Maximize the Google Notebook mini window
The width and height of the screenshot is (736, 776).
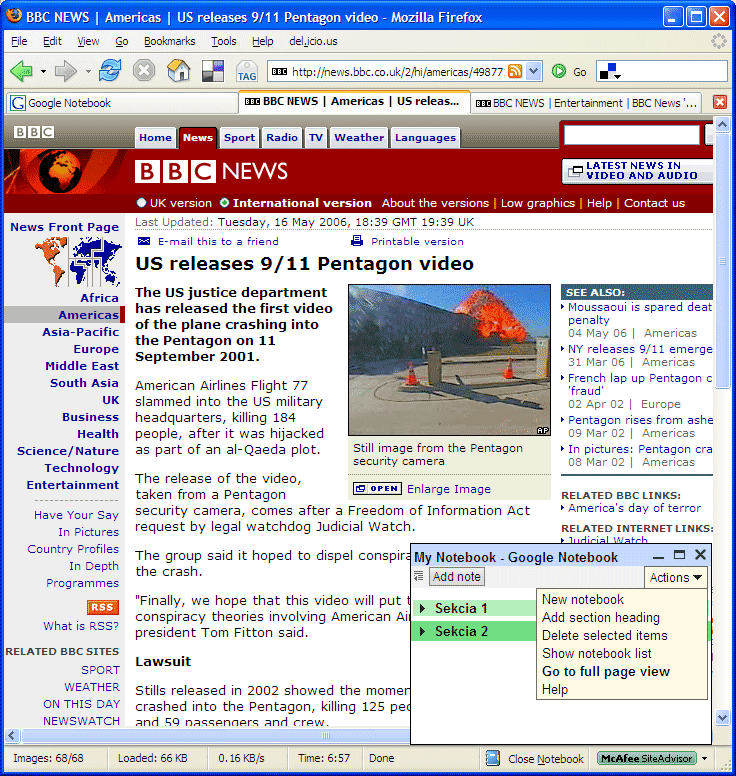[x=680, y=555]
